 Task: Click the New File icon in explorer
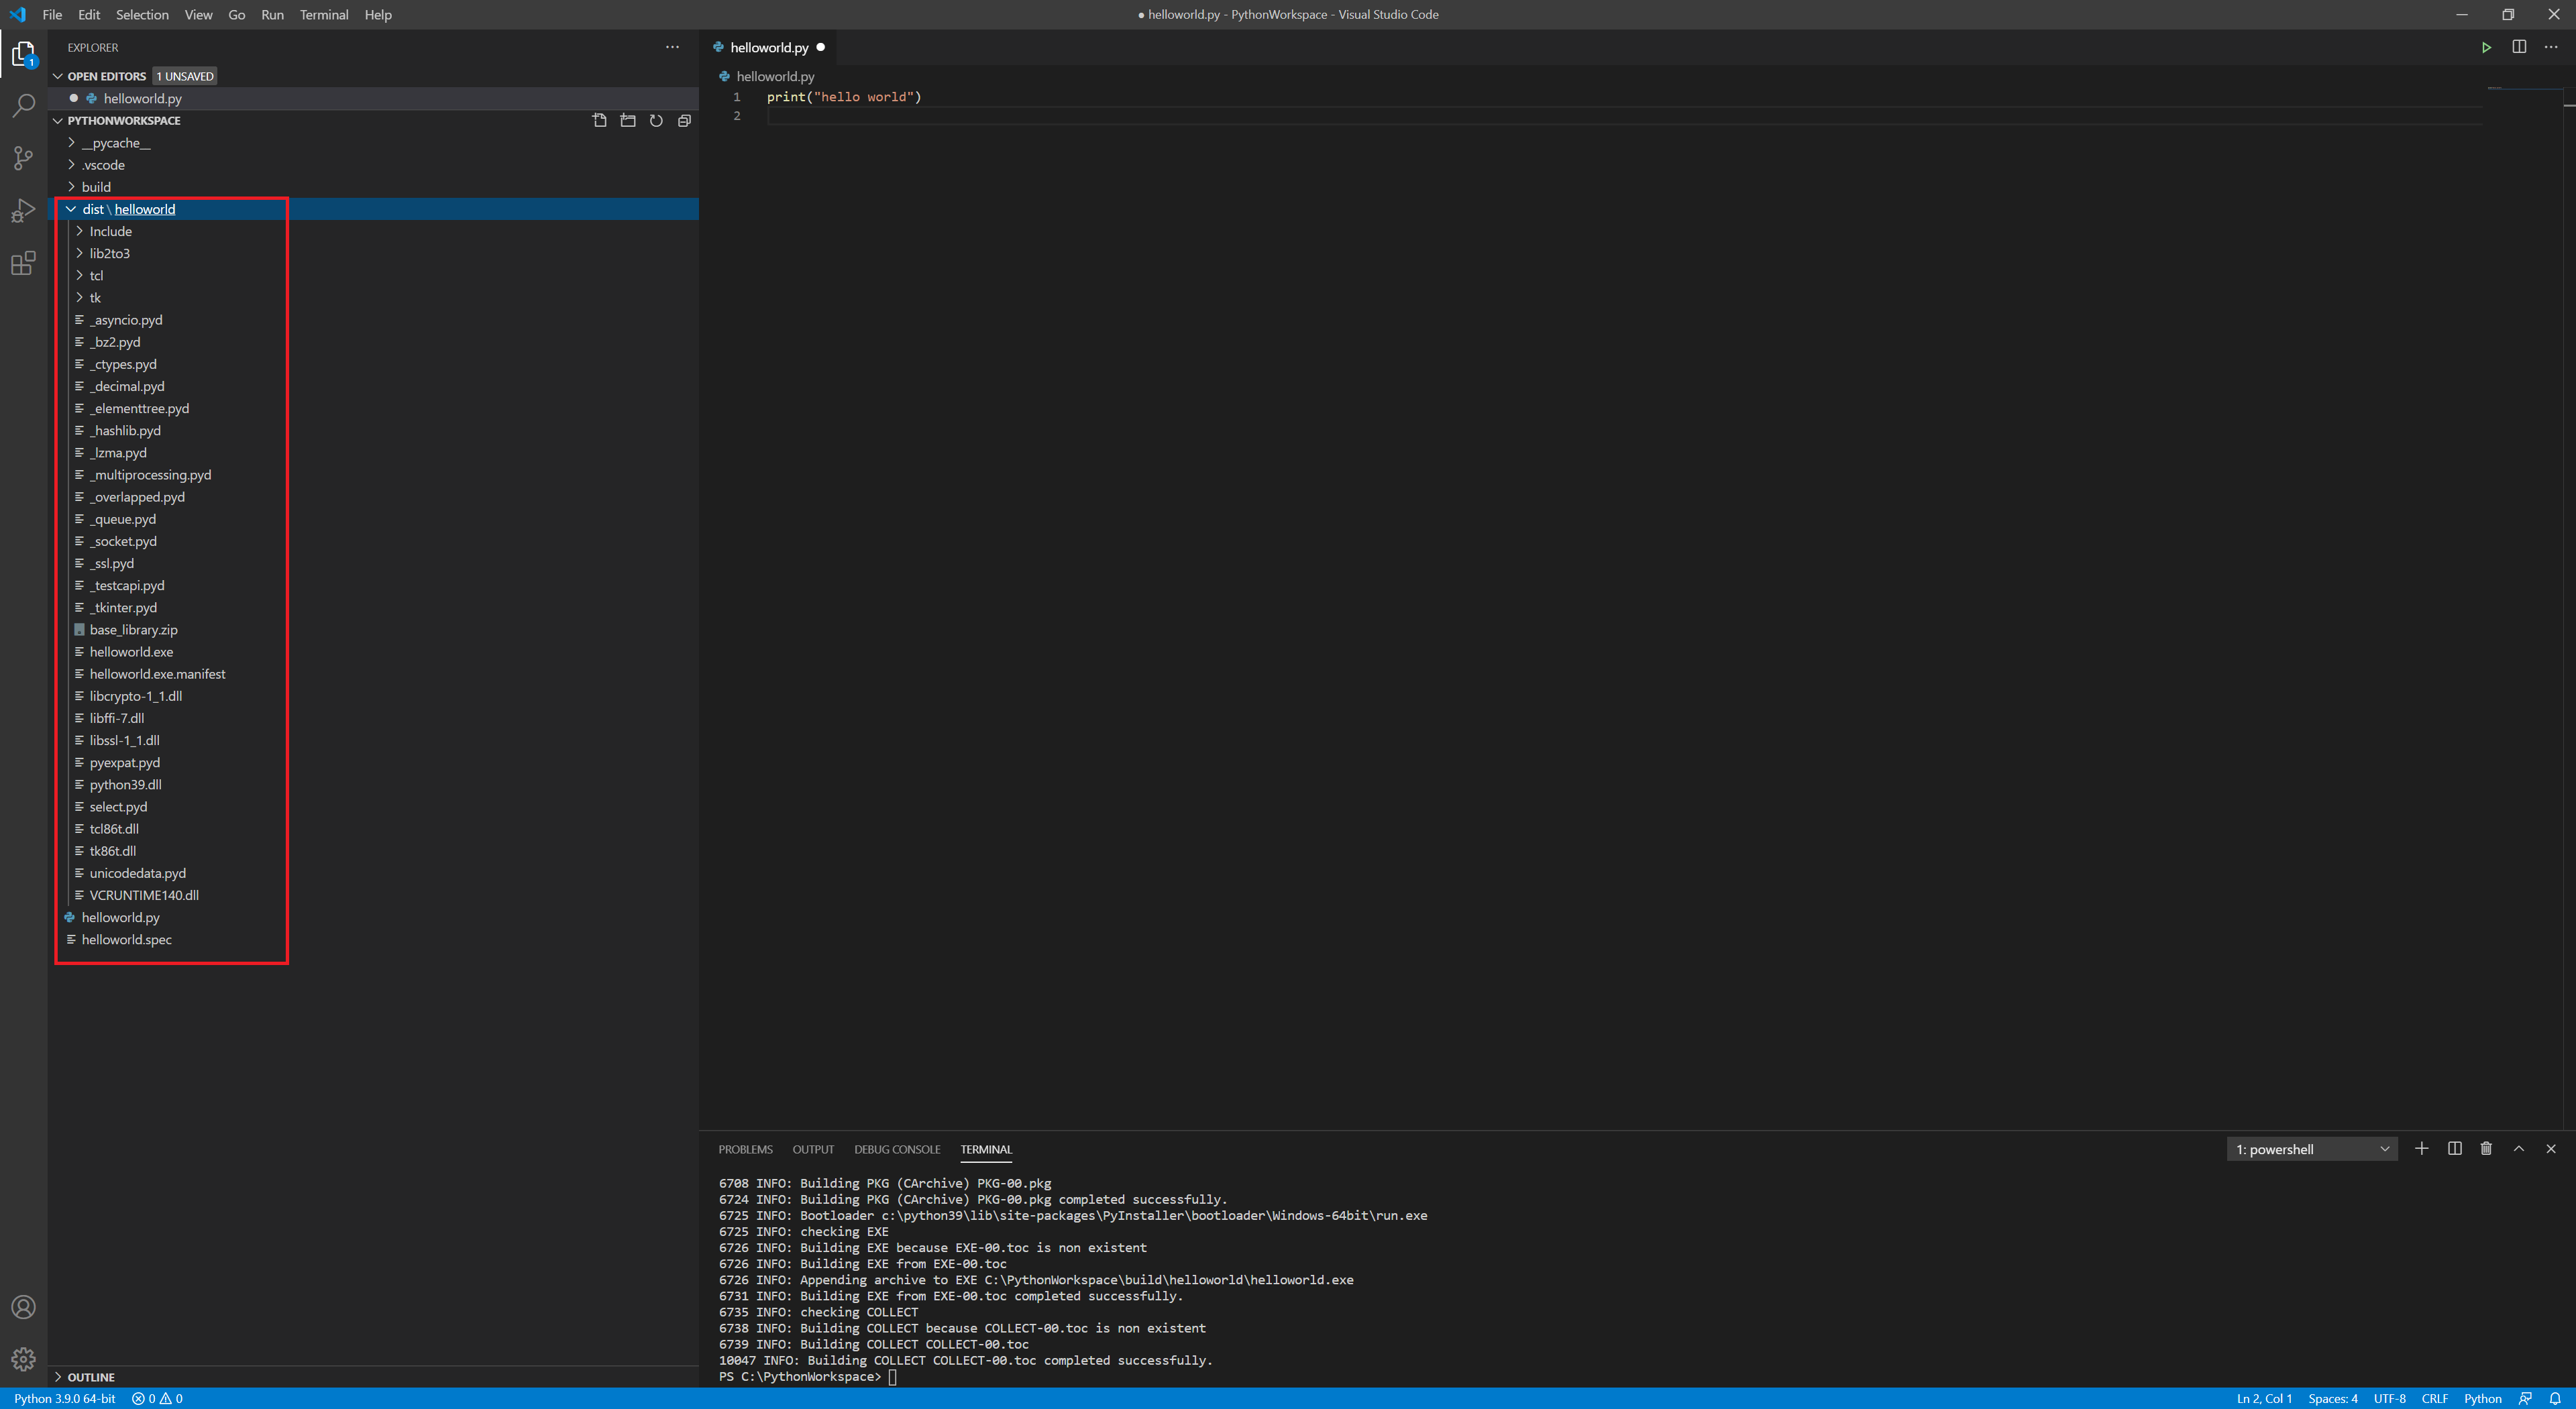tap(599, 120)
